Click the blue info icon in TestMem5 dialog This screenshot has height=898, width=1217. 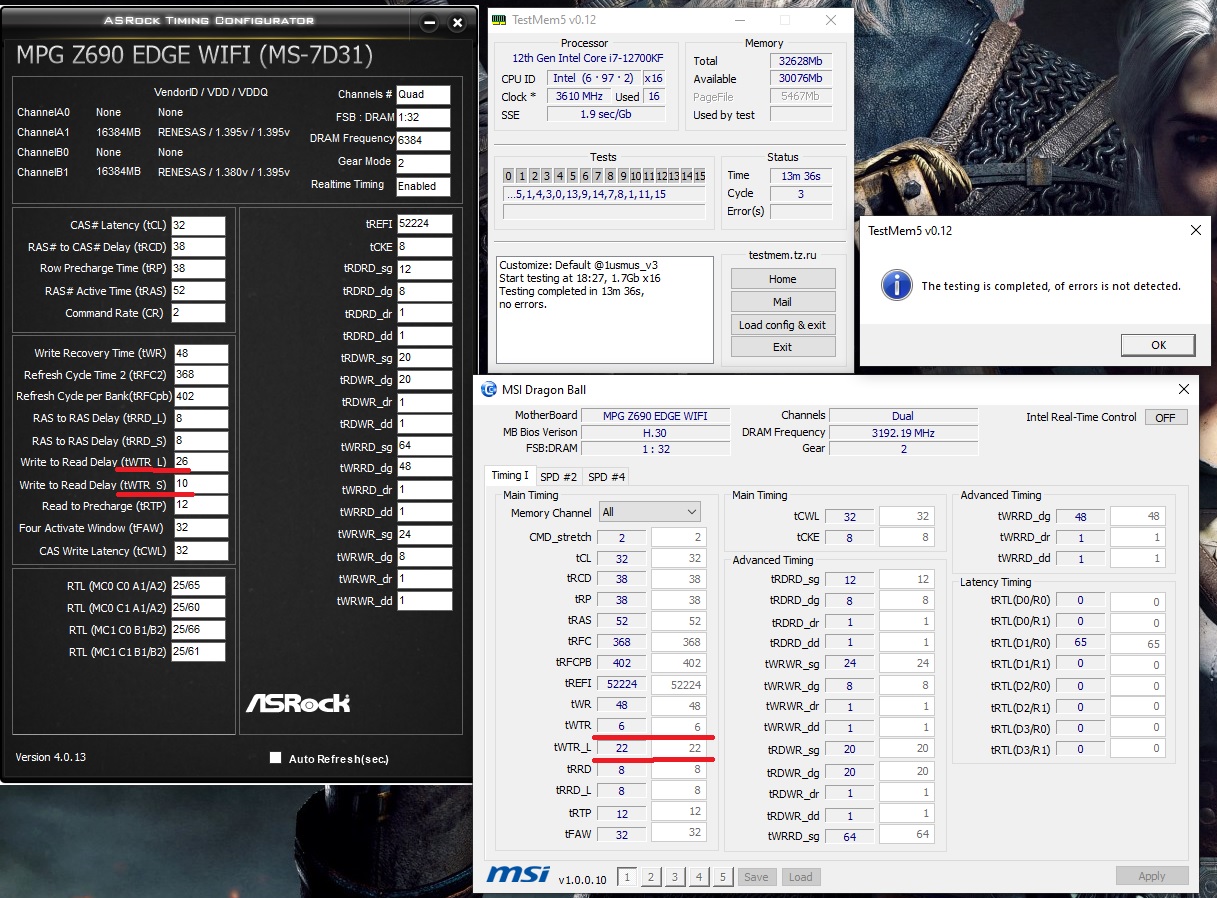[896, 285]
